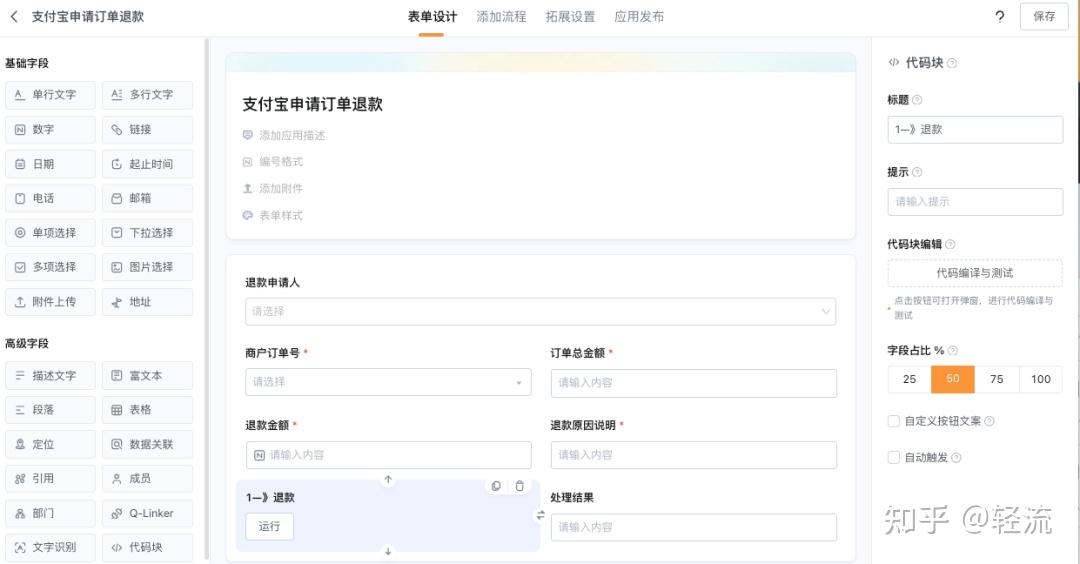Add the 单行文字 field

[50, 95]
